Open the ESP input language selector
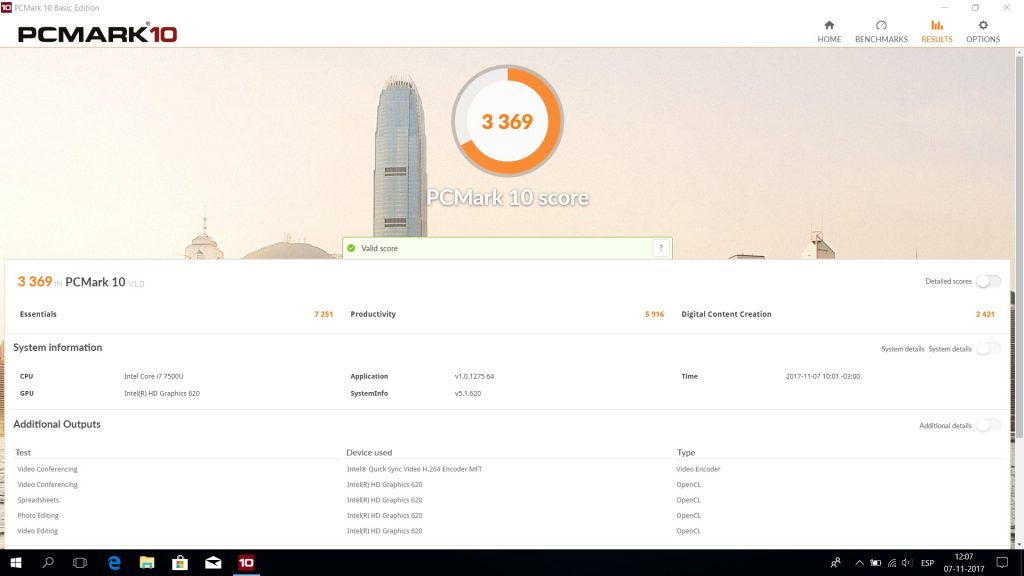The height and width of the screenshot is (576, 1024). (927, 563)
